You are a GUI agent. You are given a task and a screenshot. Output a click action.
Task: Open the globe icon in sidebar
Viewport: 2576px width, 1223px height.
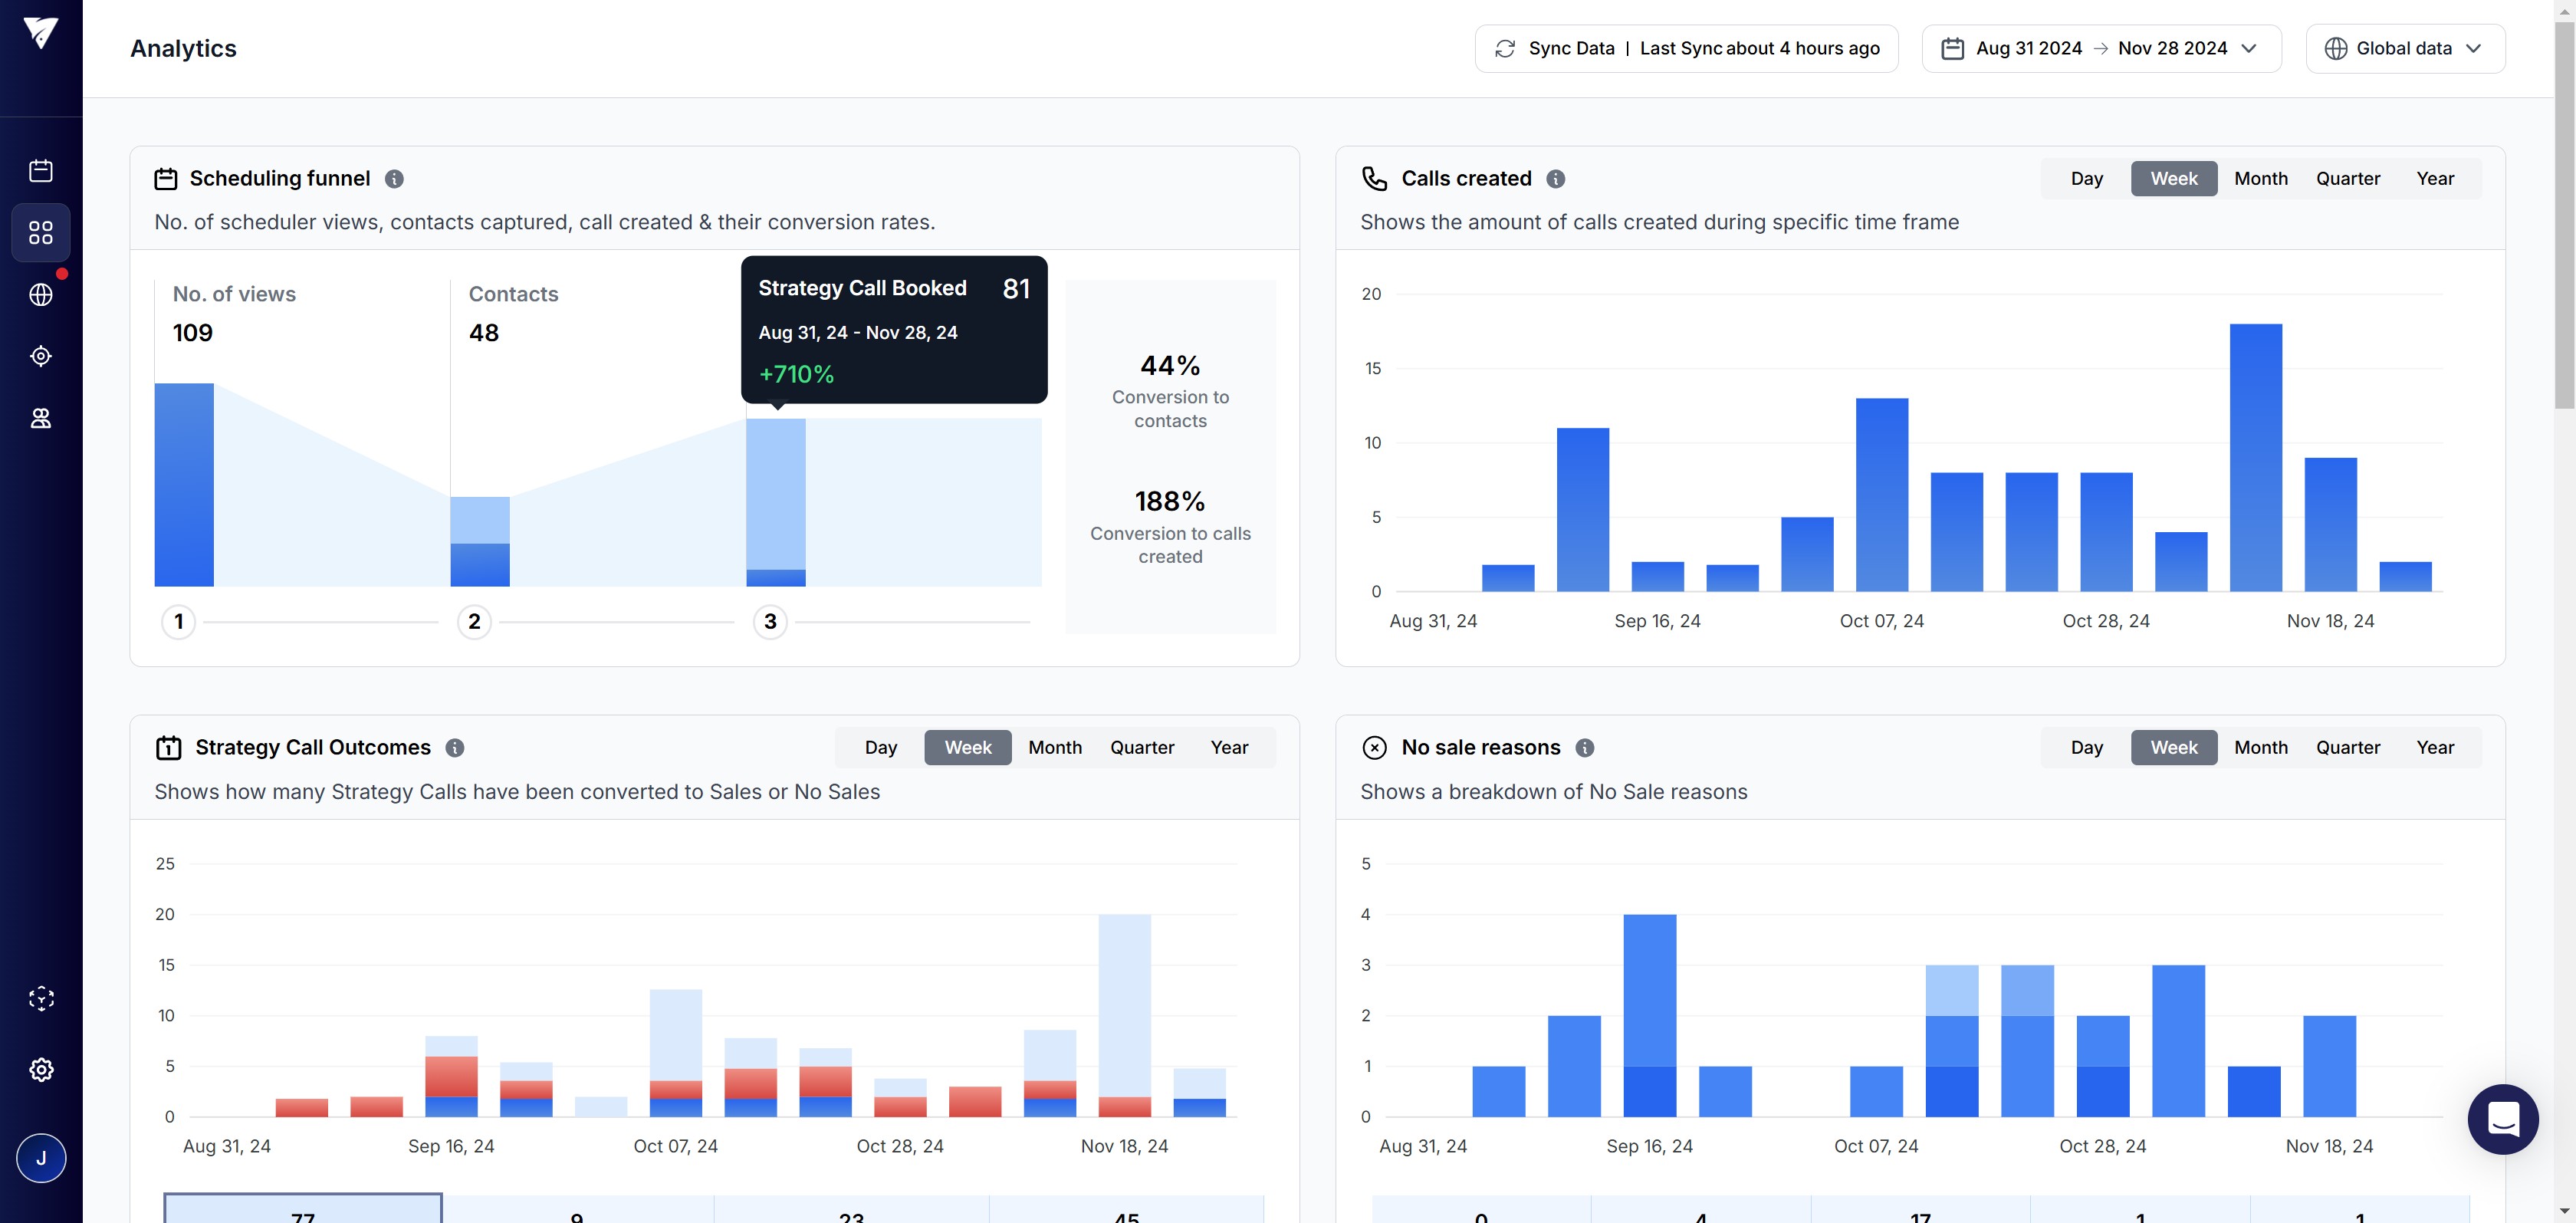41,295
